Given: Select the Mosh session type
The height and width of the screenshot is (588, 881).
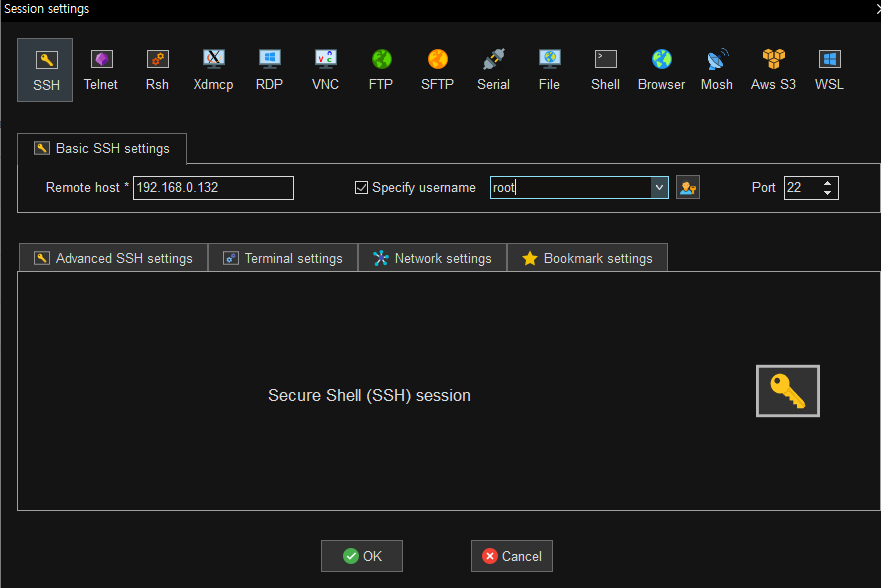Looking at the screenshot, I should tap(717, 70).
